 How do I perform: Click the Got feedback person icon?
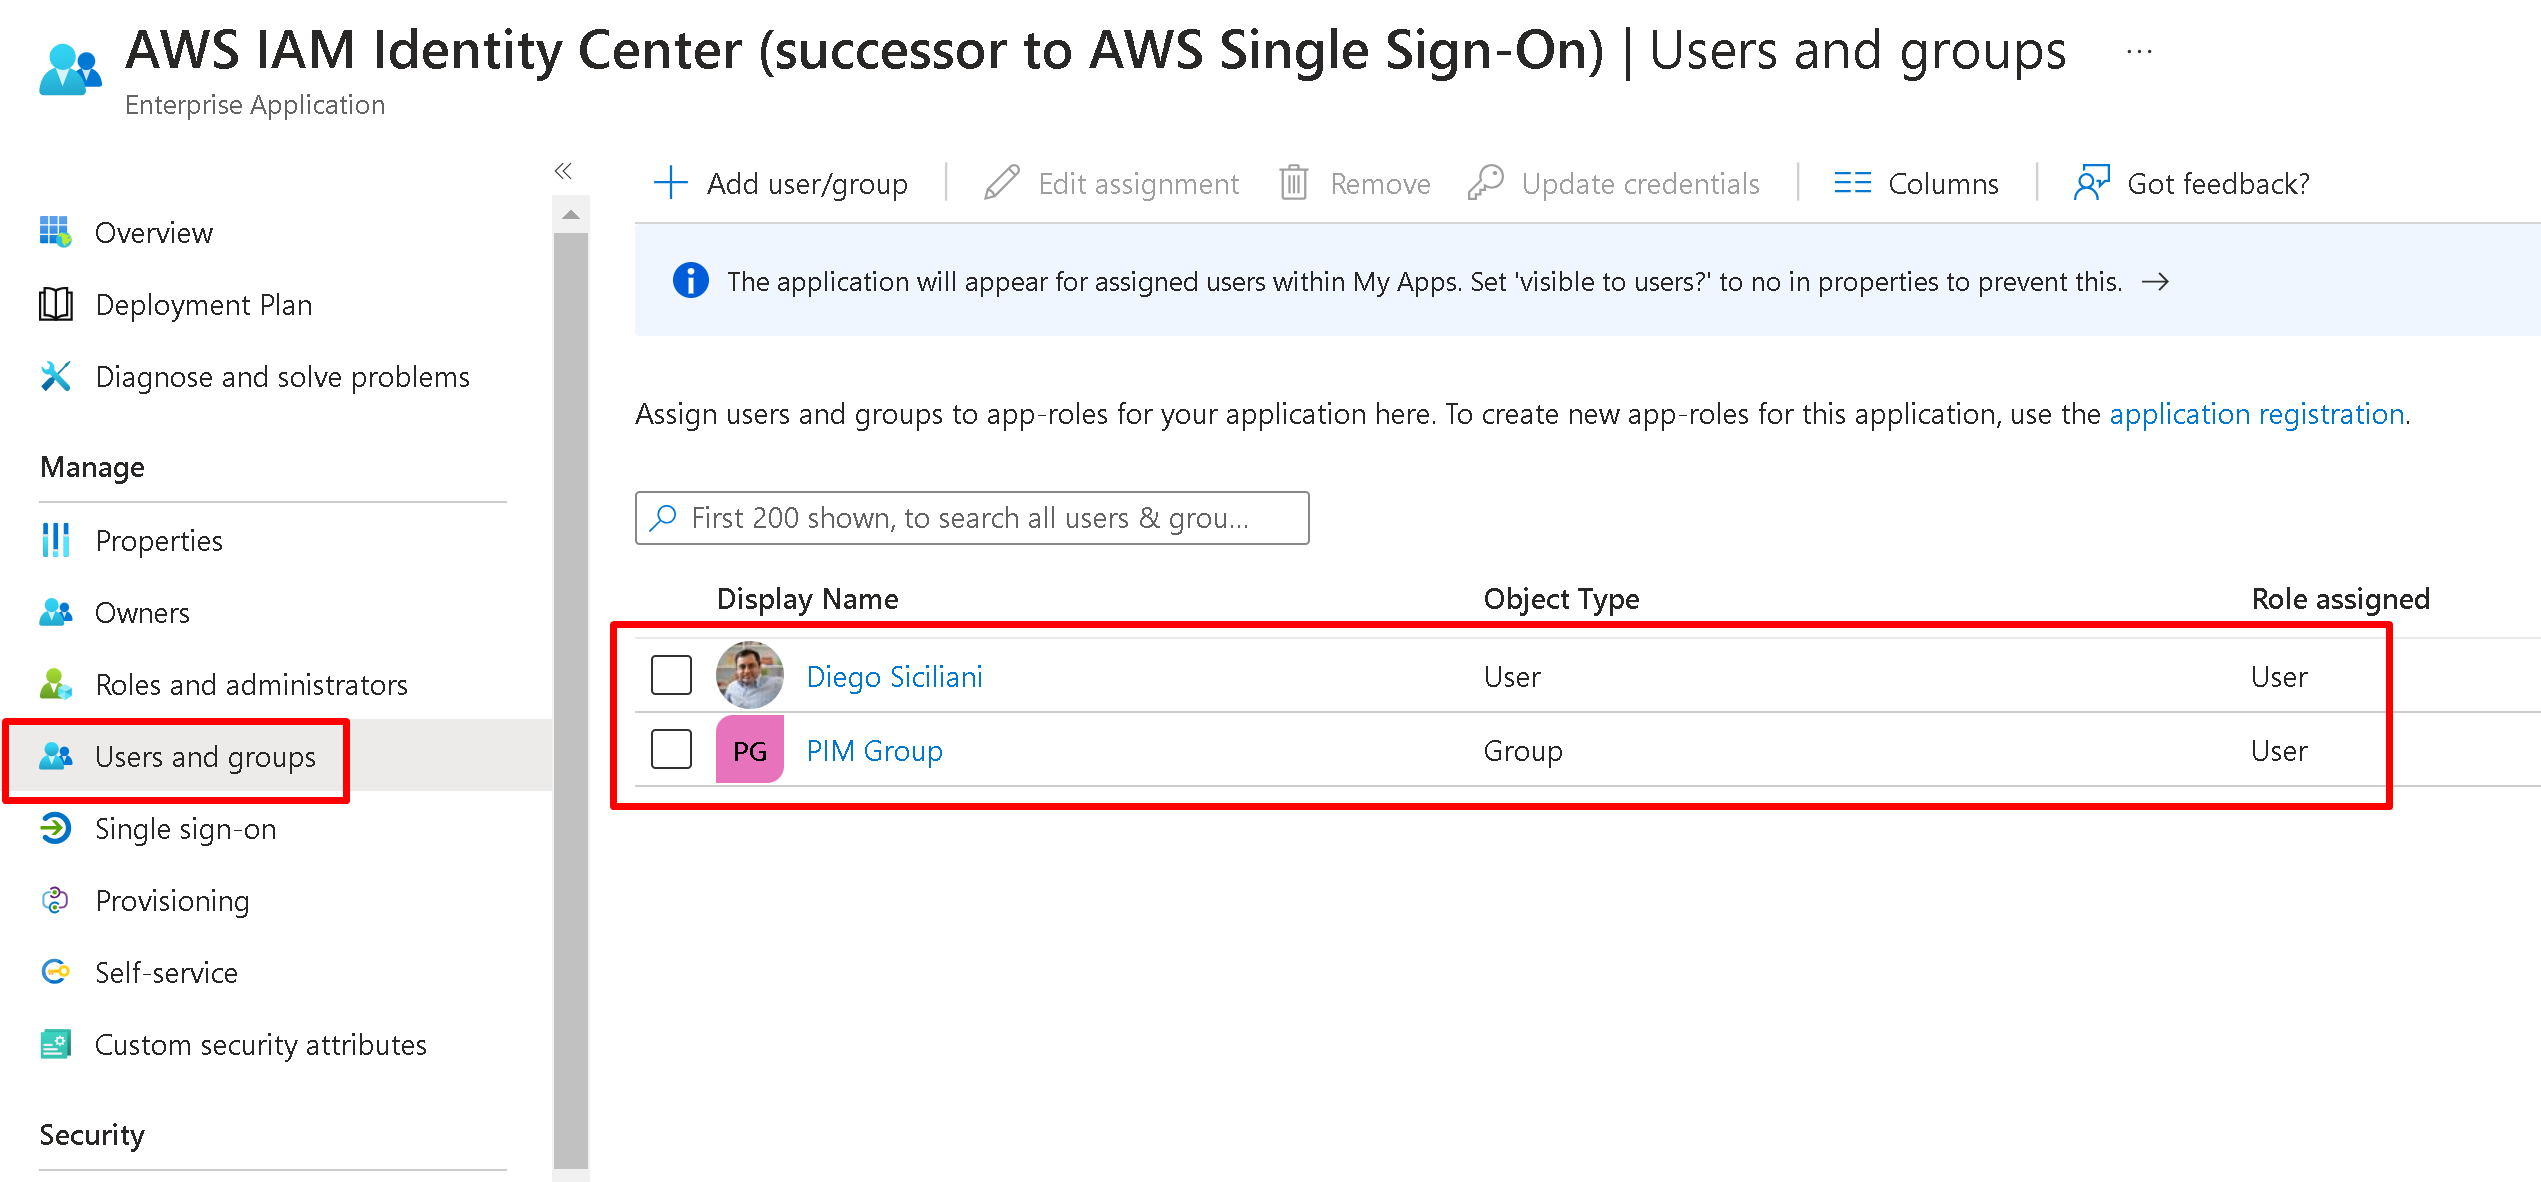point(2091,183)
